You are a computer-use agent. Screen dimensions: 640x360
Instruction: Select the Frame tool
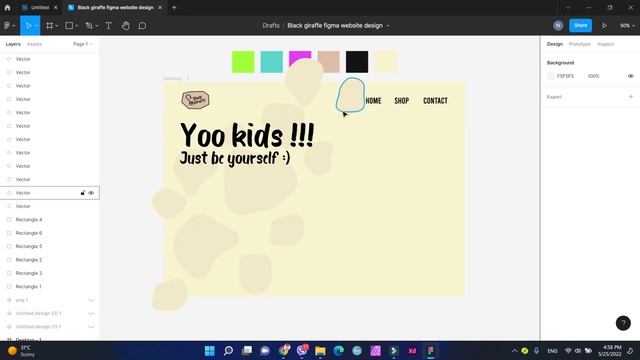(x=49, y=26)
